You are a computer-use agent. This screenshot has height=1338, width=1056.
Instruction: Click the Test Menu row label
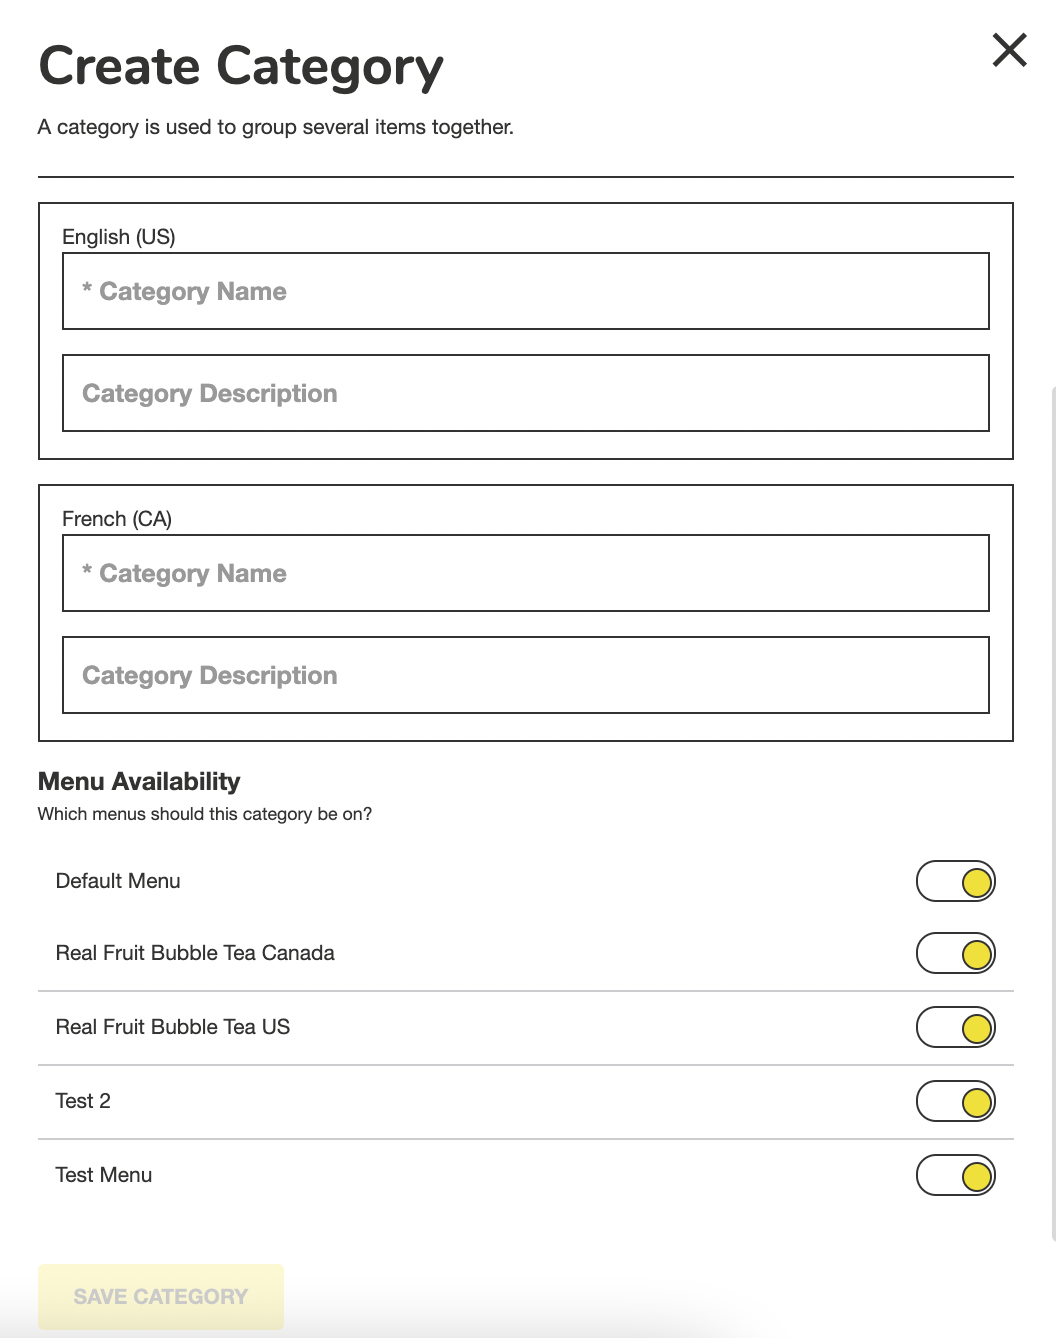104,1175
